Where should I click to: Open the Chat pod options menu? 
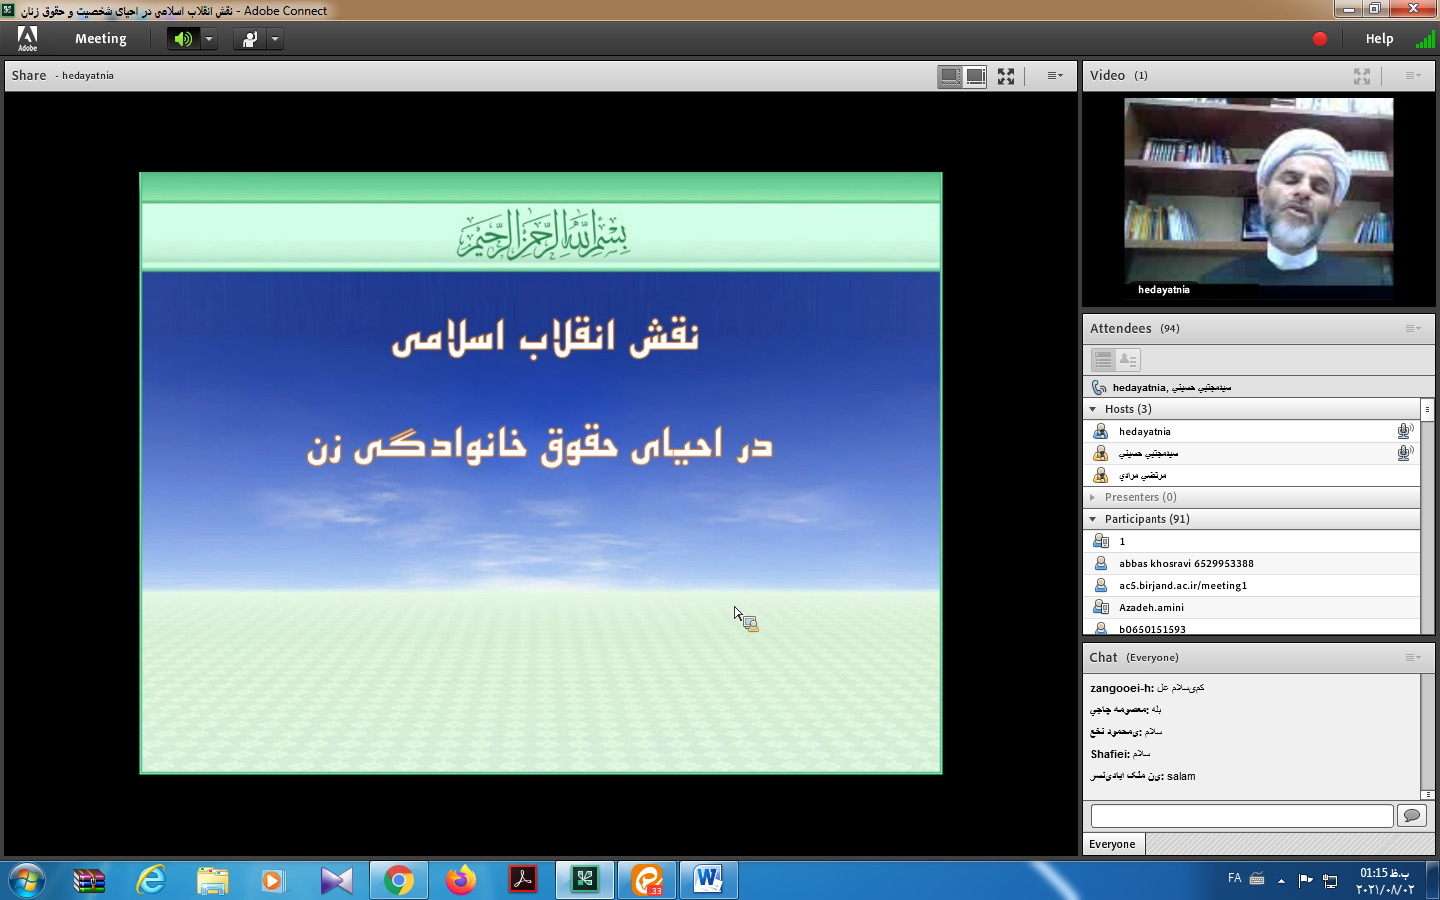pyautogui.click(x=1412, y=657)
